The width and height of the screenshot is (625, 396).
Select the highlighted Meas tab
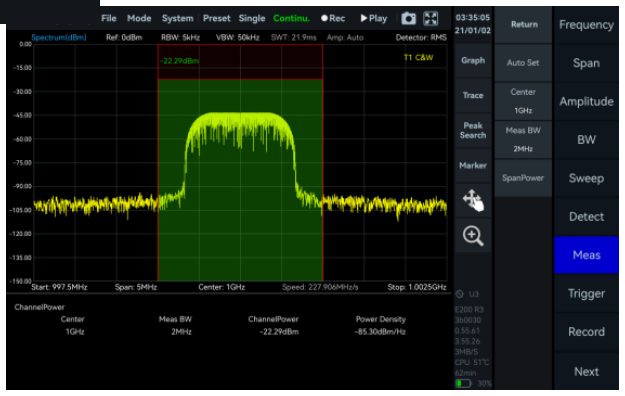coord(586,255)
